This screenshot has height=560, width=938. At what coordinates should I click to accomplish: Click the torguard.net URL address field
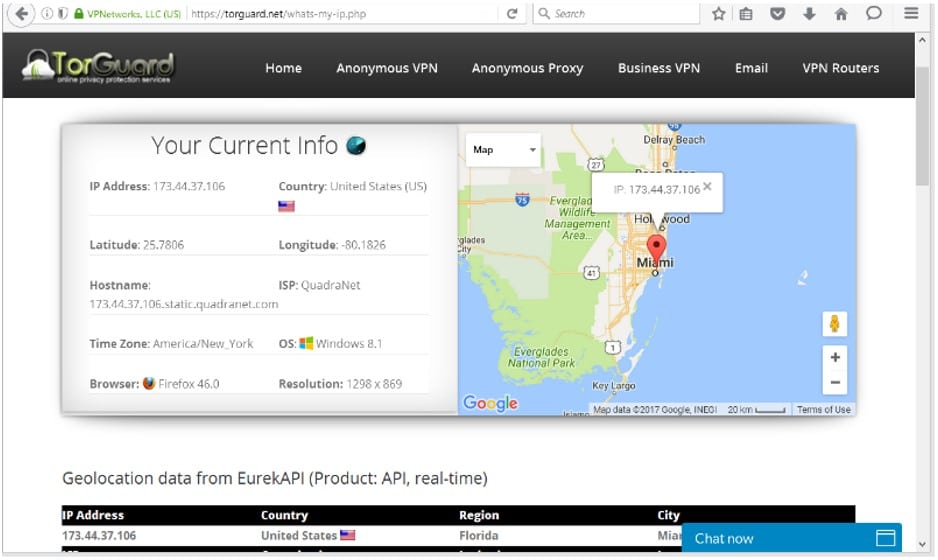(x=344, y=13)
